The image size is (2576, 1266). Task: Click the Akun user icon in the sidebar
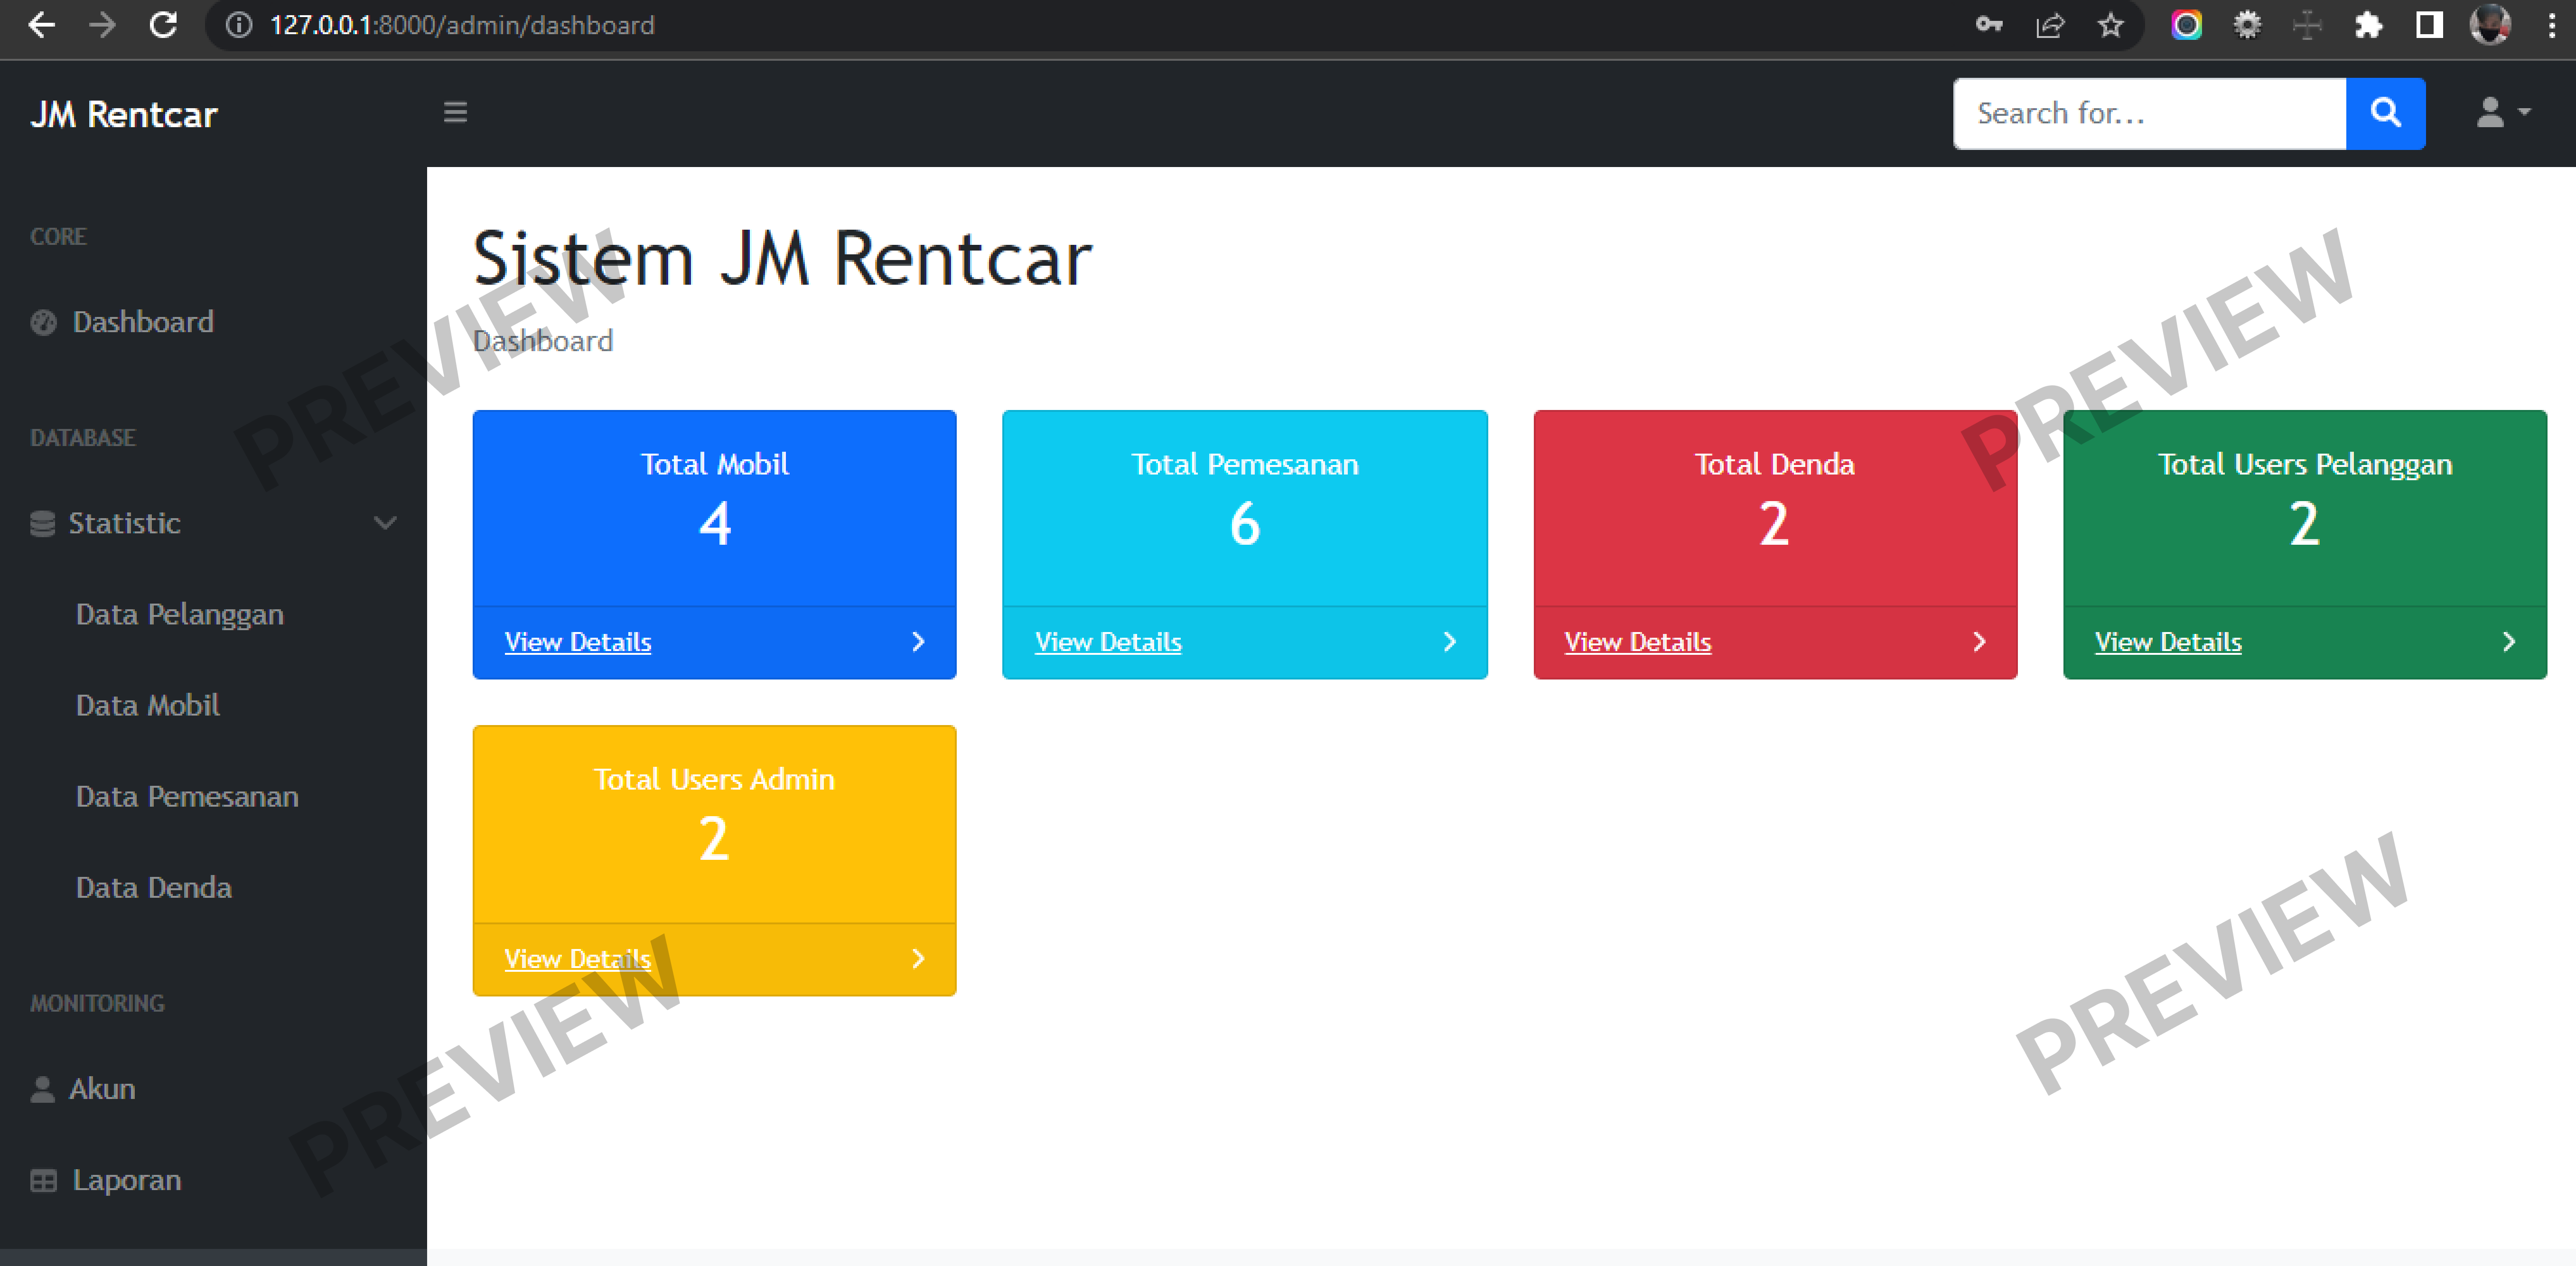pyautogui.click(x=42, y=1088)
